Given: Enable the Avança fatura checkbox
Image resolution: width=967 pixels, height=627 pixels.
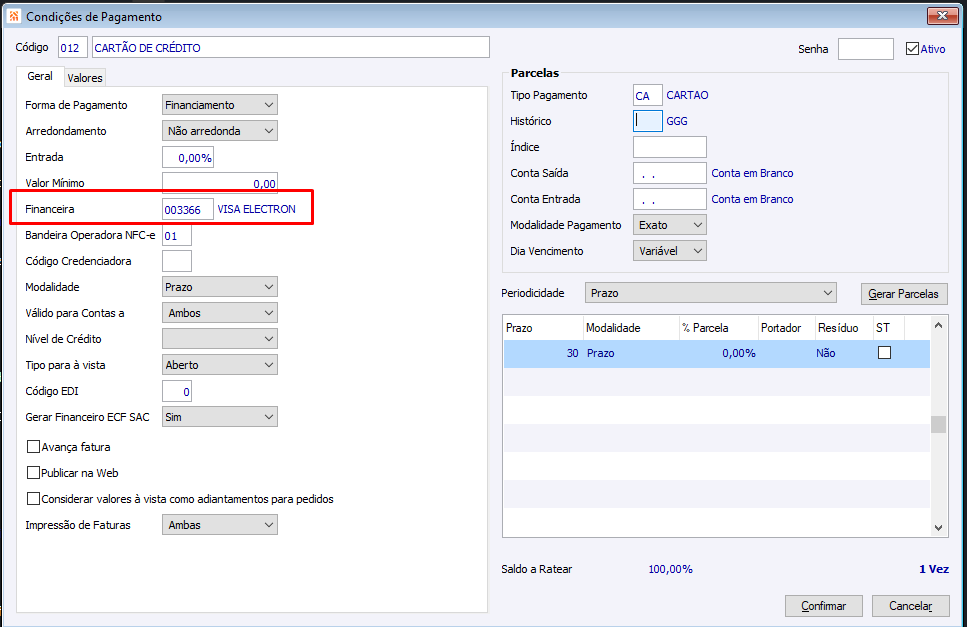Looking at the screenshot, I should (33, 446).
